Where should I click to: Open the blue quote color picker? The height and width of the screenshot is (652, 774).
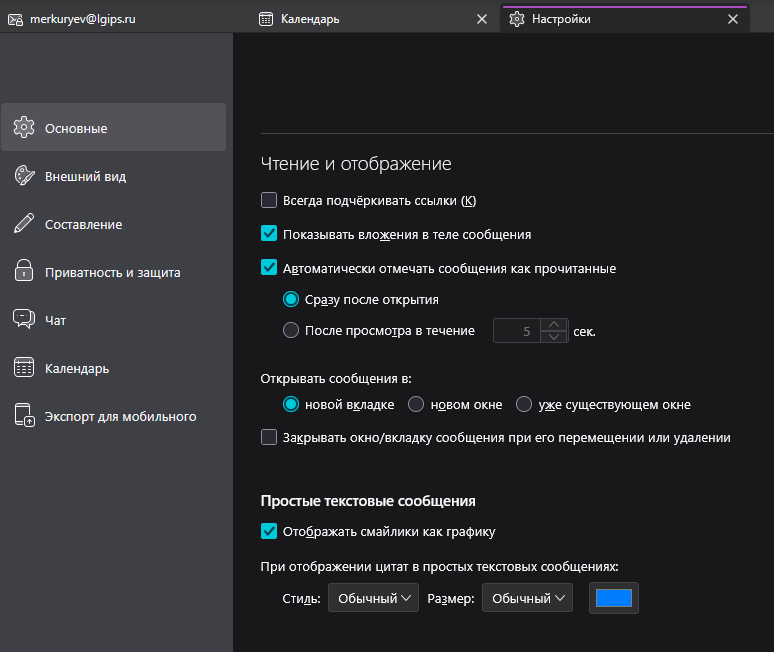(x=613, y=598)
